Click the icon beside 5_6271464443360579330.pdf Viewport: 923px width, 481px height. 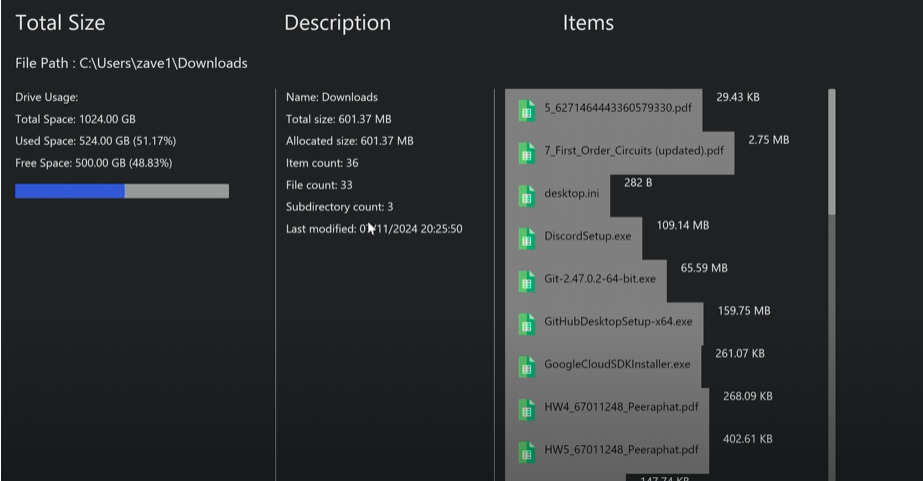(x=527, y=110)
